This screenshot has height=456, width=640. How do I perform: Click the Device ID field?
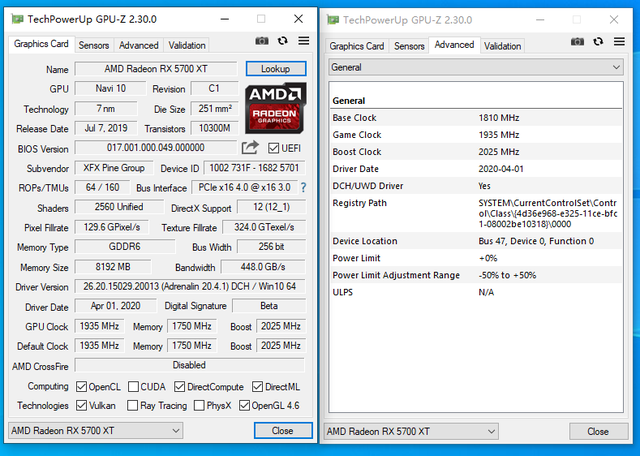click(254, 168)
